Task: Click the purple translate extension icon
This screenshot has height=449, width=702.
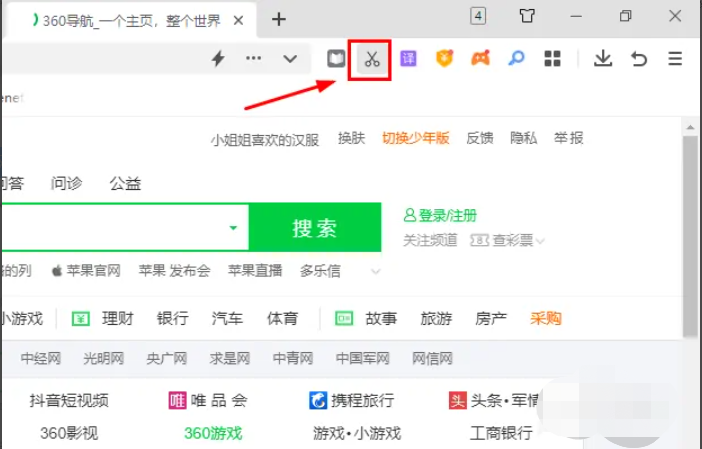Action: click(409, 59)
